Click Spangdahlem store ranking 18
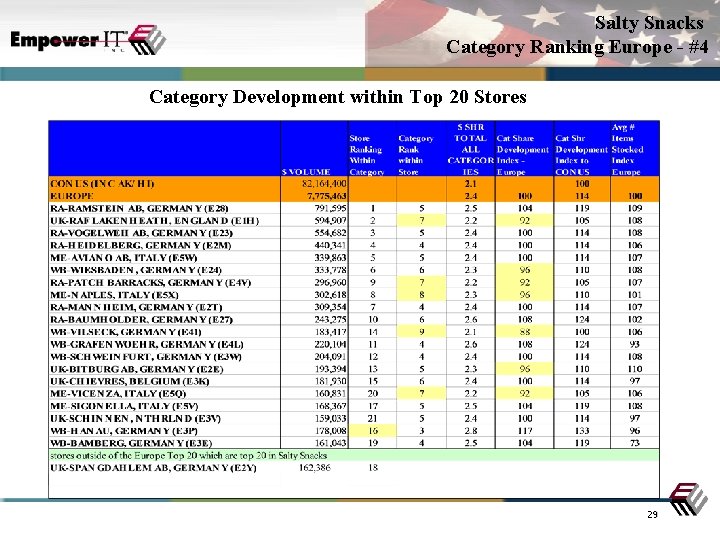Screen dimensions: 720x540 coord(373,468)
